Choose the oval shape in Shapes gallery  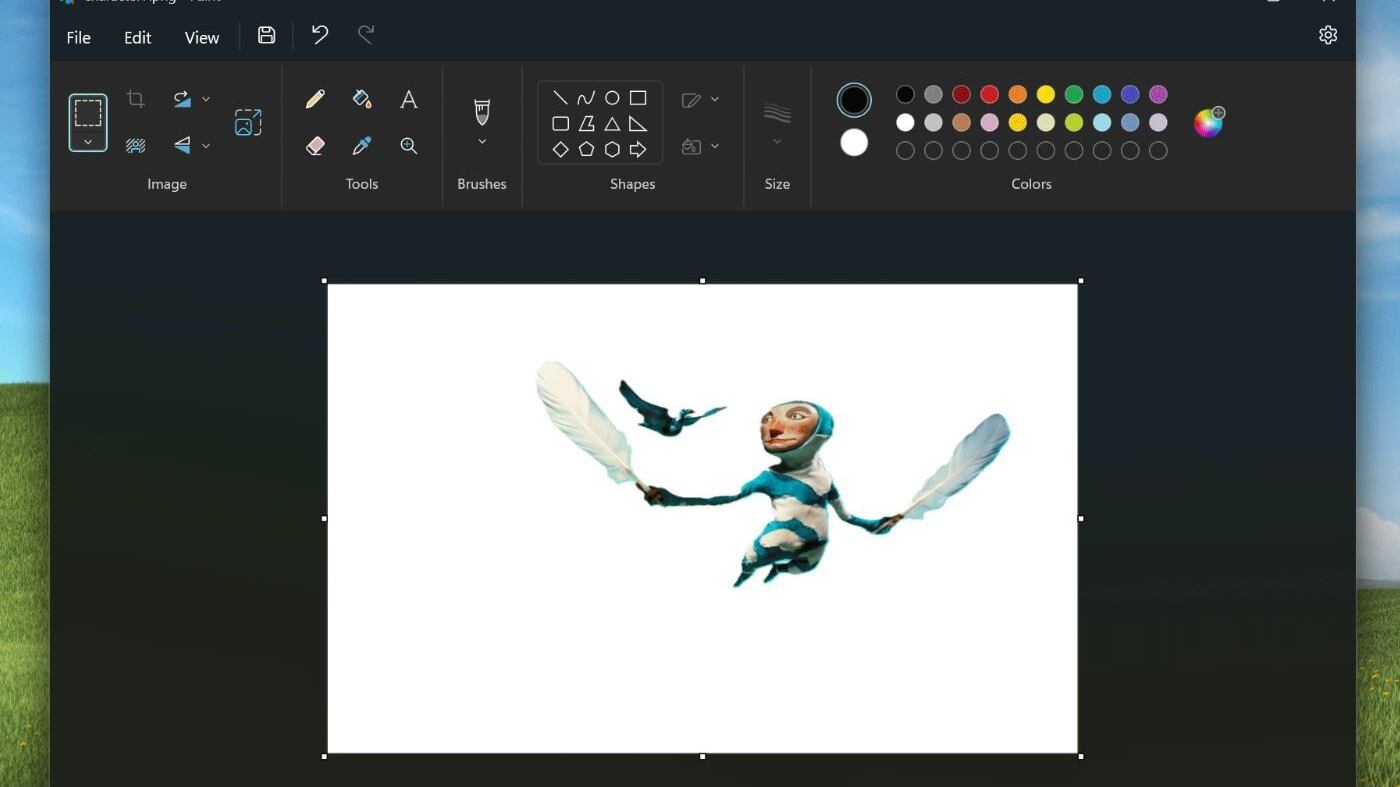(x=612, y=98)
